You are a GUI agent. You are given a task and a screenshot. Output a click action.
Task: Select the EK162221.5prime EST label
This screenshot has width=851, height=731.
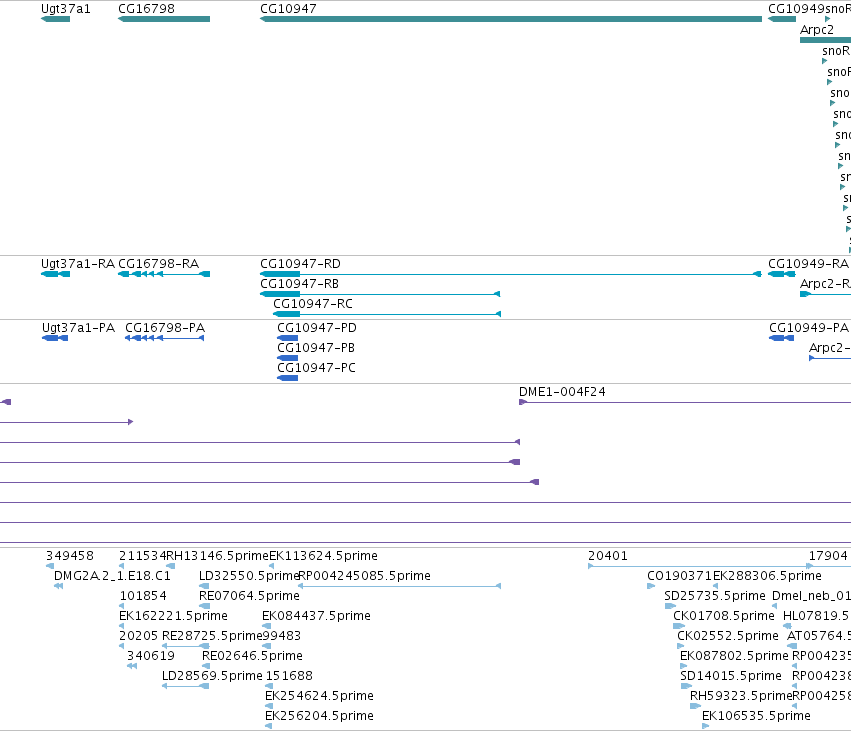tap(173, 616)
